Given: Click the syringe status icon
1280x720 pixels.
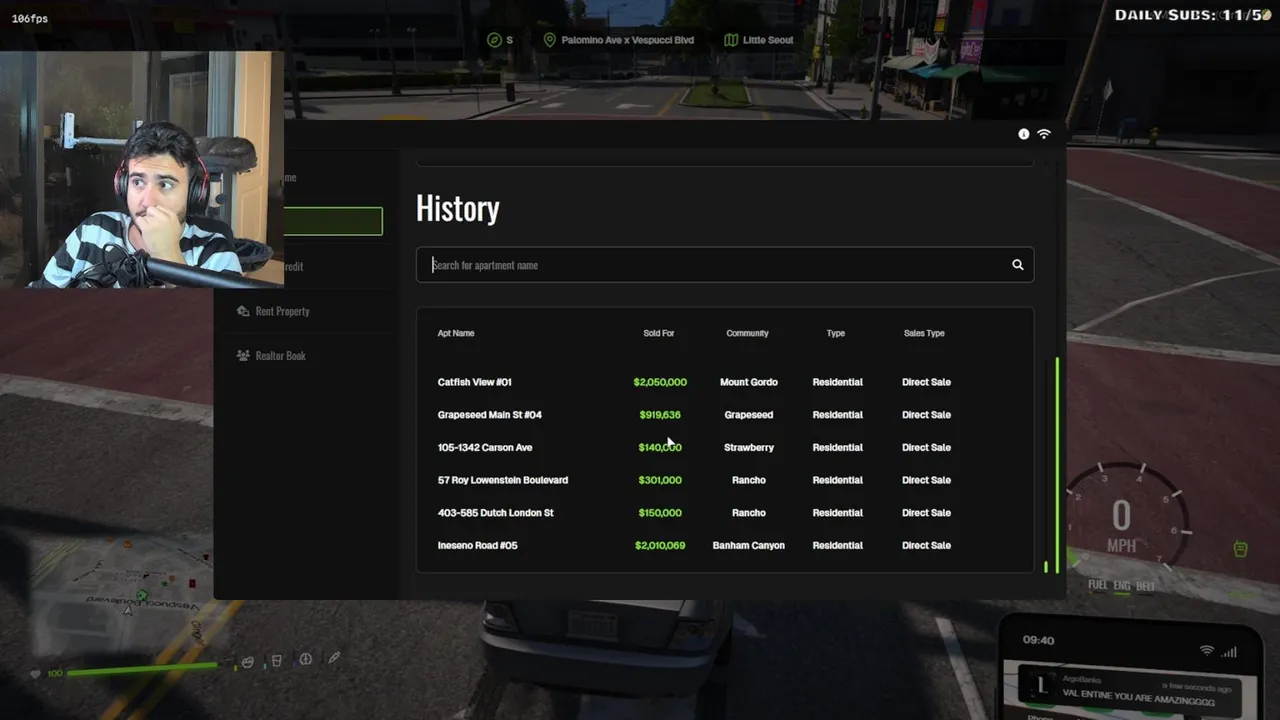Looking at the screenshot, I should [x=334, y=658].
